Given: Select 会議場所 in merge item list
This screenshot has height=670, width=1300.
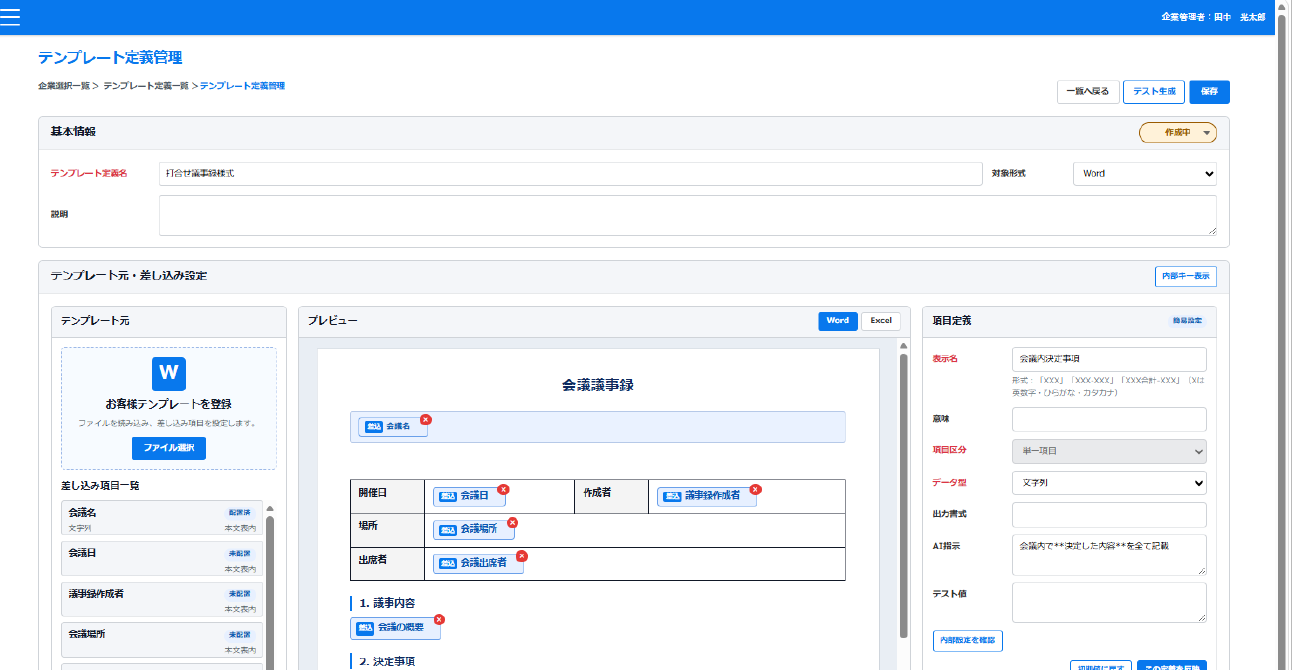Looking at the screenshot, I should [x=161, y=641].
